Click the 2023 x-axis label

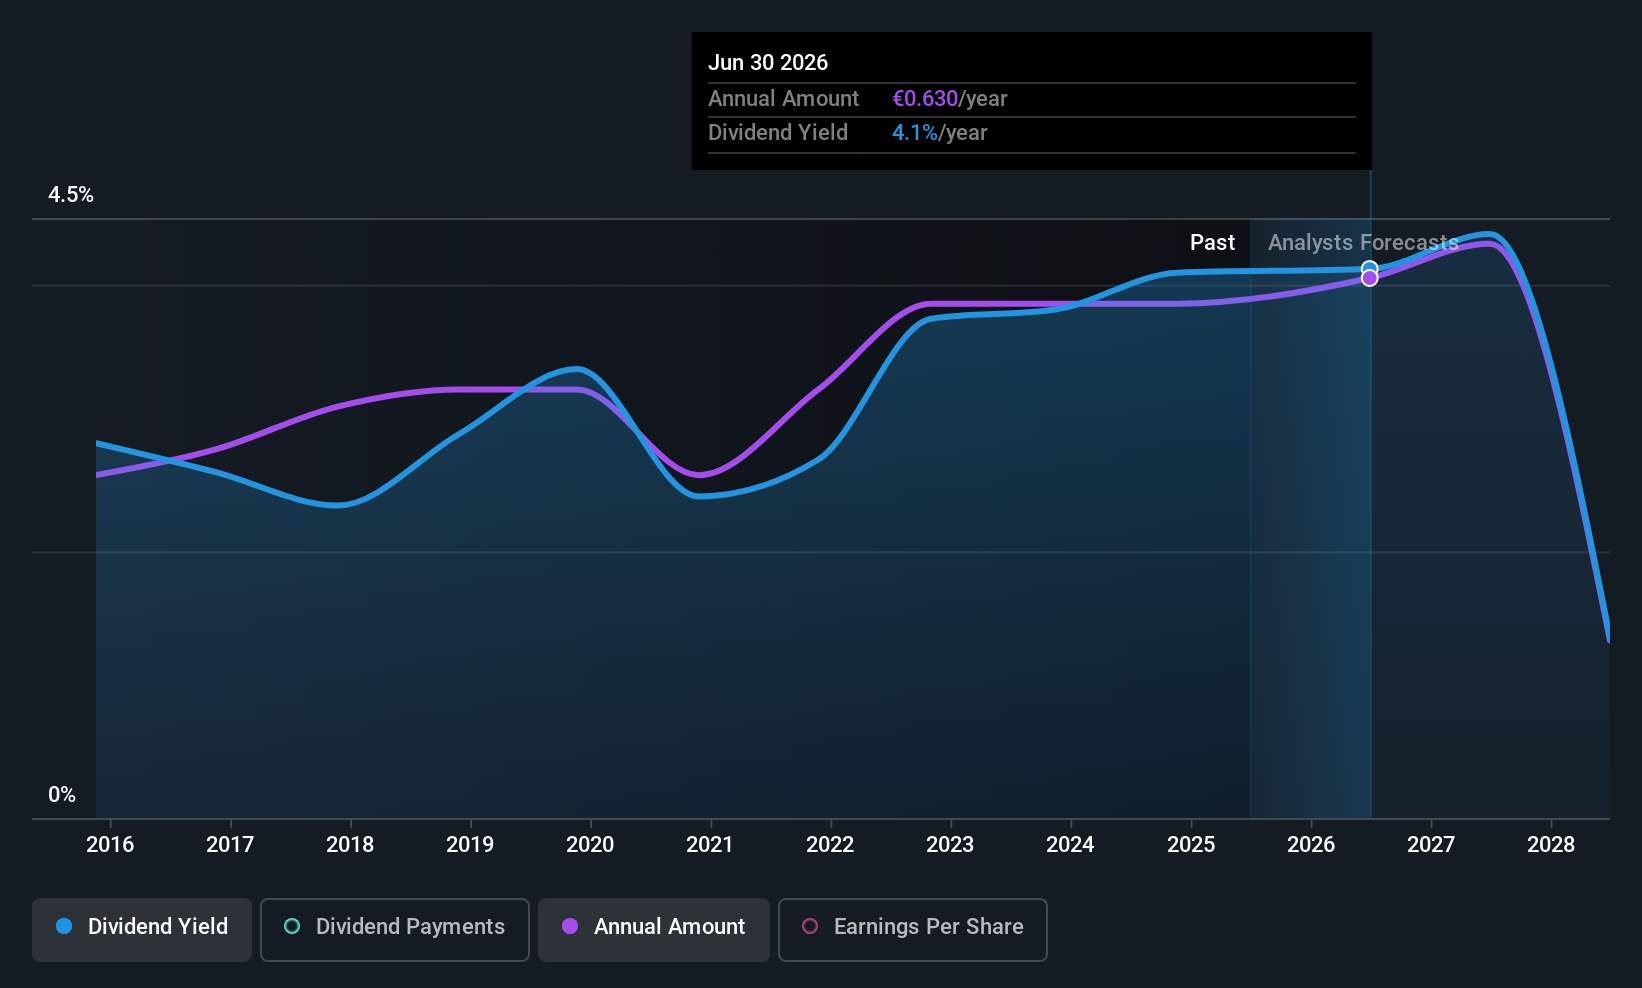tap(950, 845)
